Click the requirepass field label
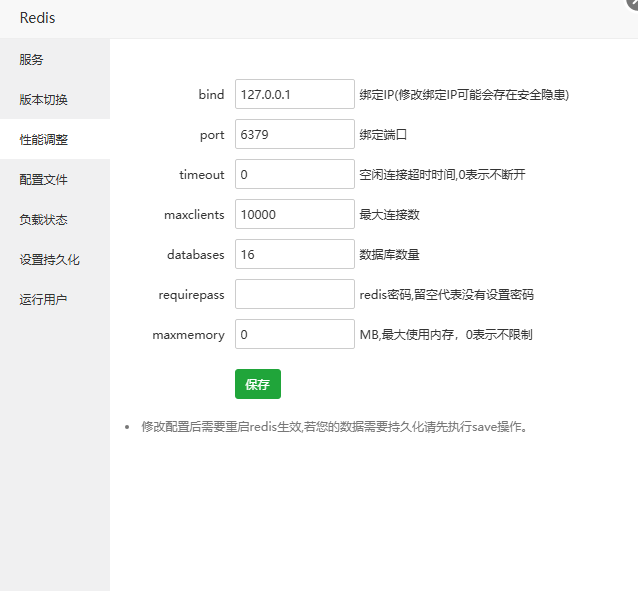This screenshot has height=591, width=638. (x=191, y=295)
